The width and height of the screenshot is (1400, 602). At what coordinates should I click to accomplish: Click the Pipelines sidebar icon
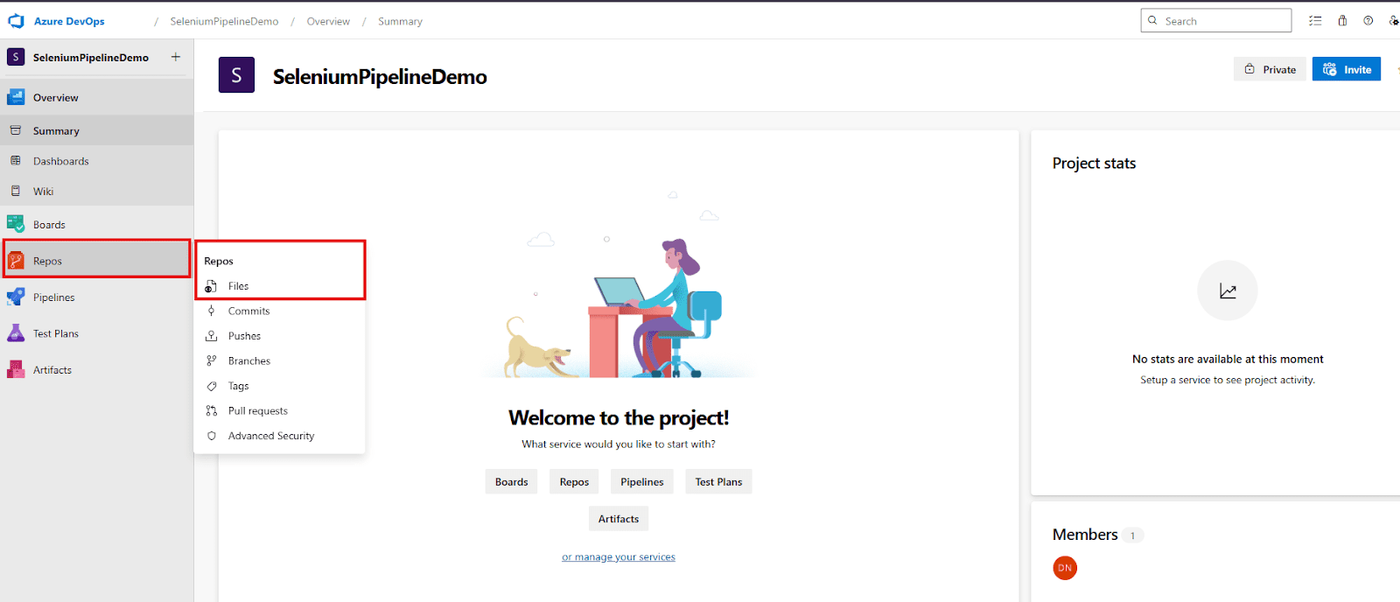(x=16, y=297)
